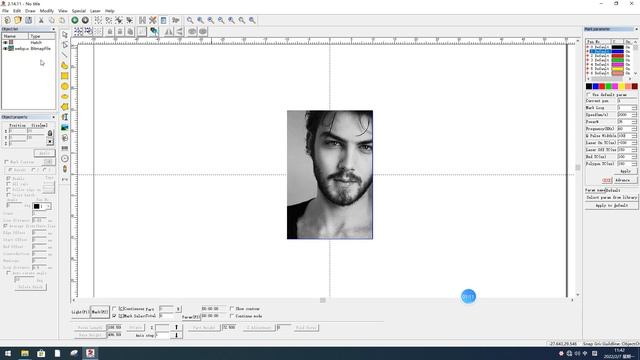This screenshot has height=360, width=640.
Task: Toggle the Show contour checkbox
Action: point(232,309)
